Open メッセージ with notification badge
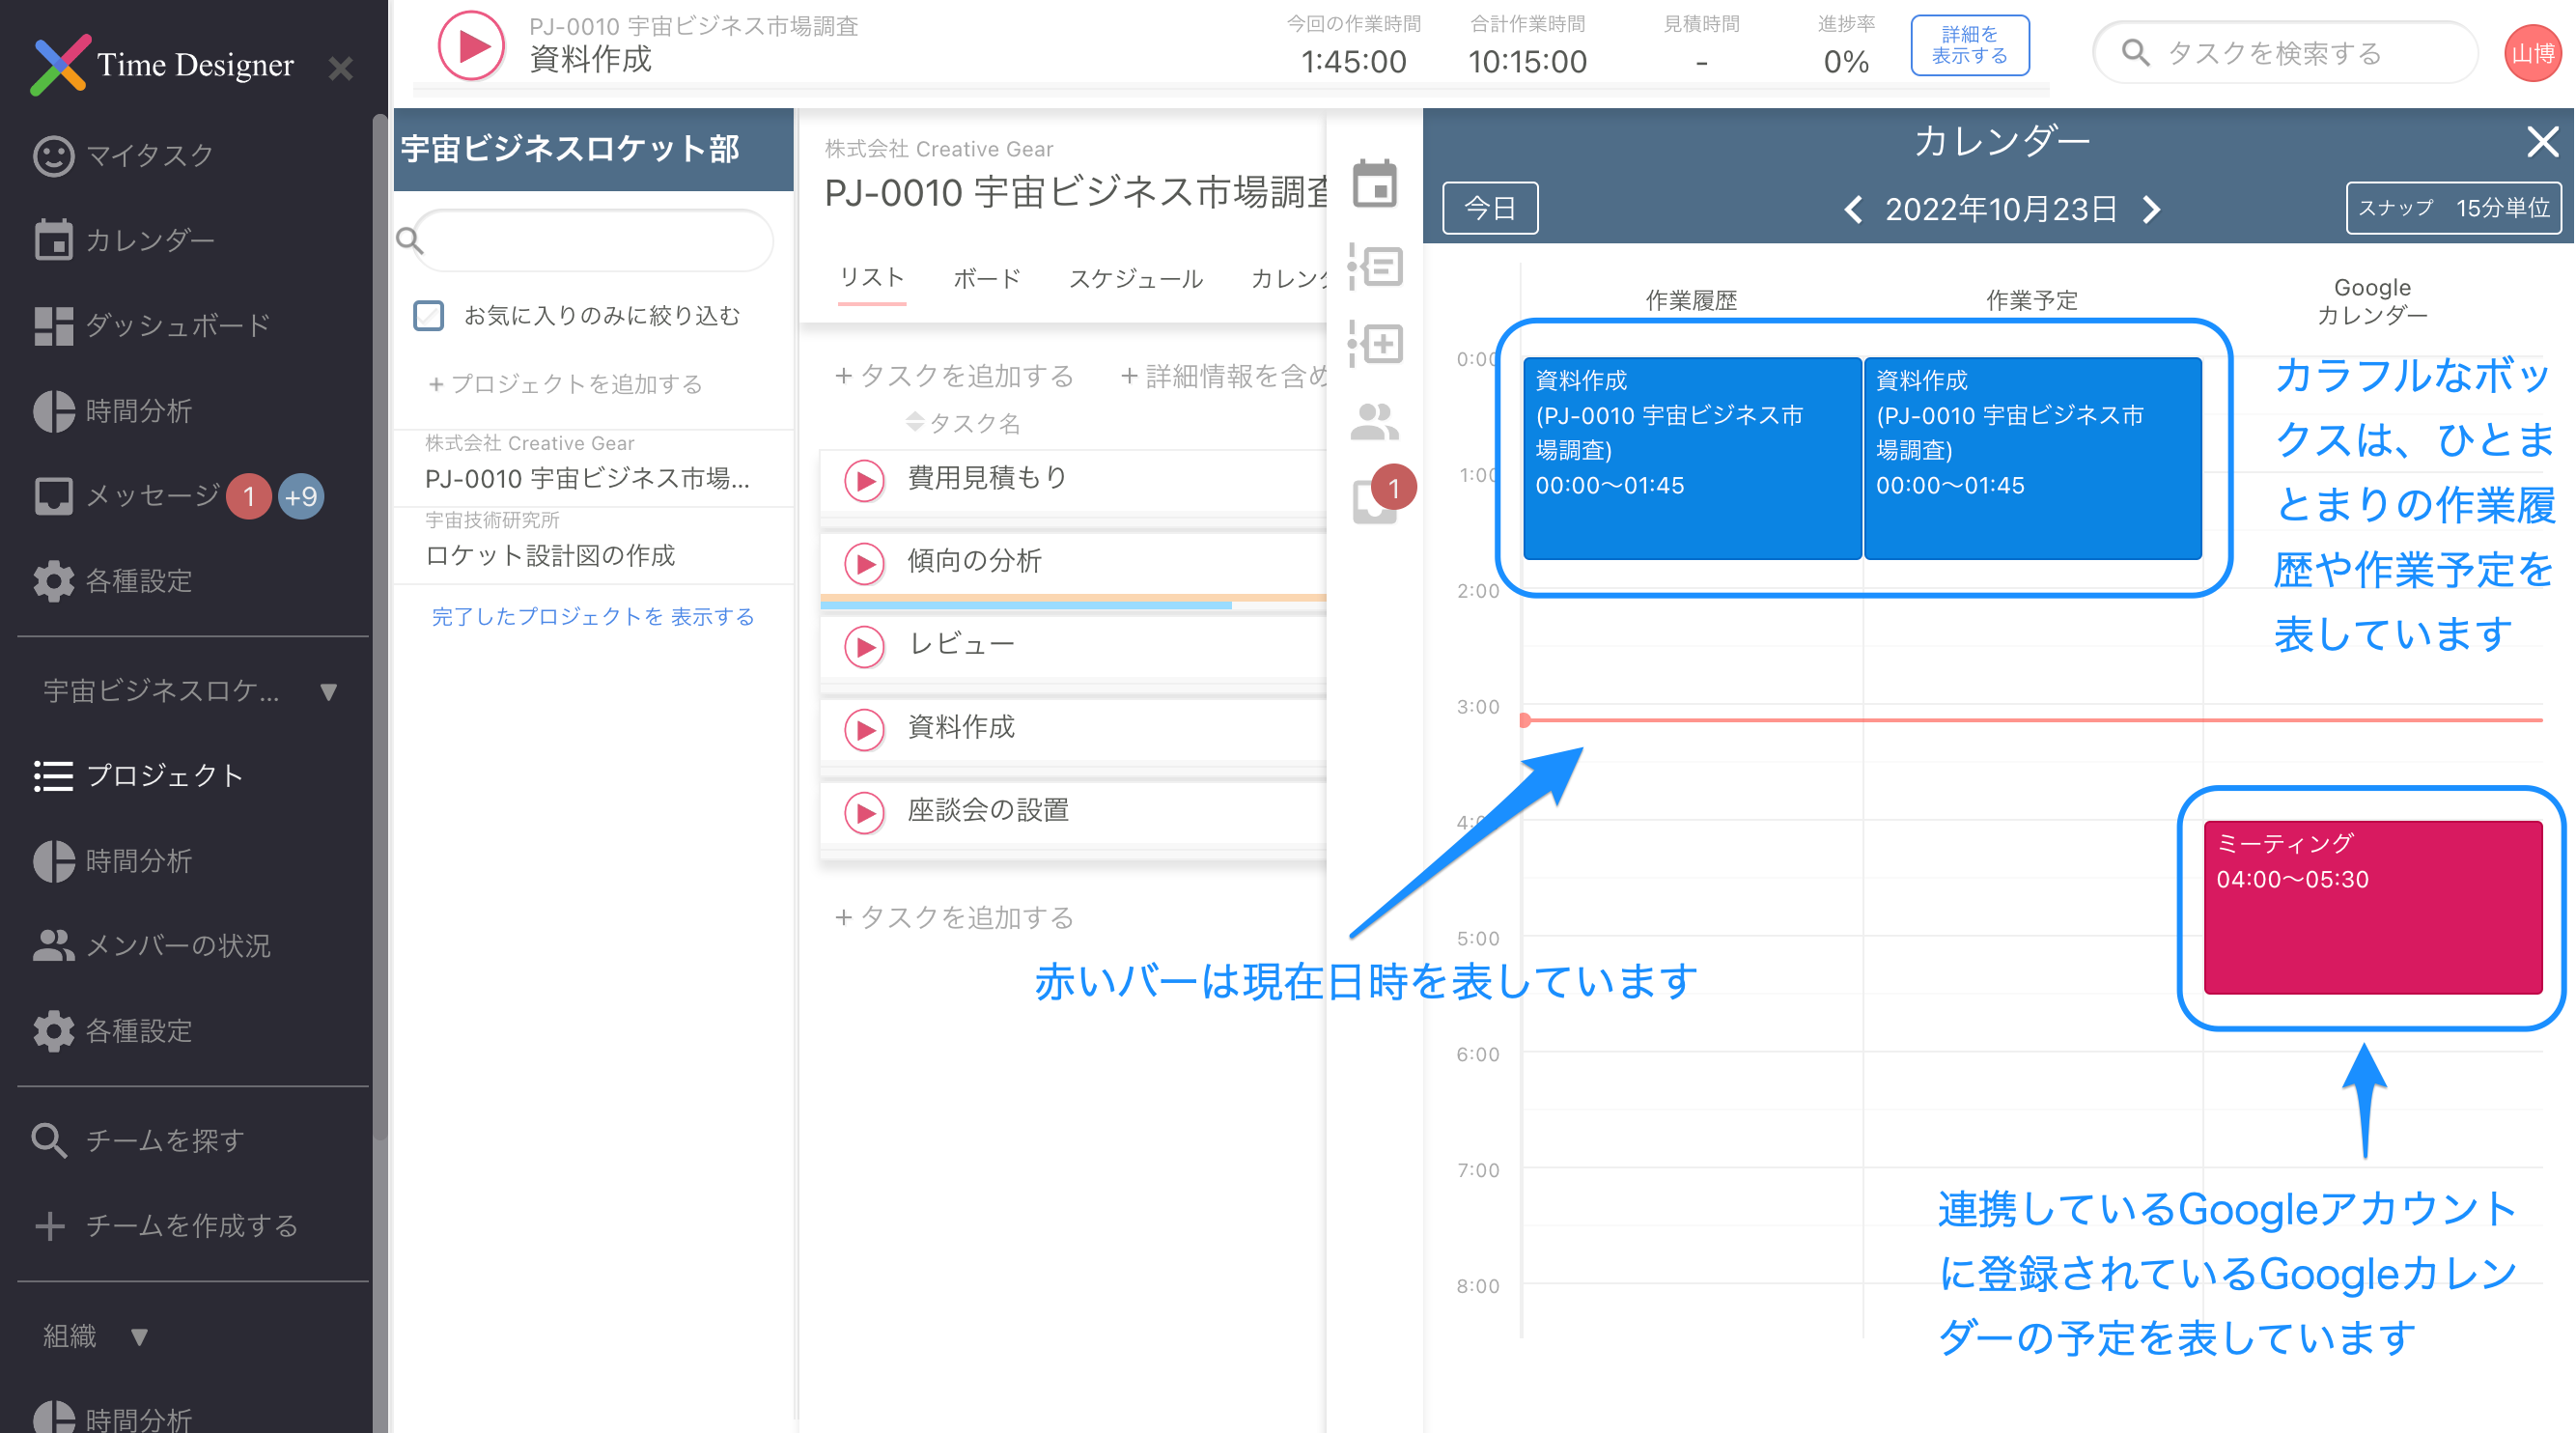The width and height of the screenshot is (2576, 1433). [150, 496]
